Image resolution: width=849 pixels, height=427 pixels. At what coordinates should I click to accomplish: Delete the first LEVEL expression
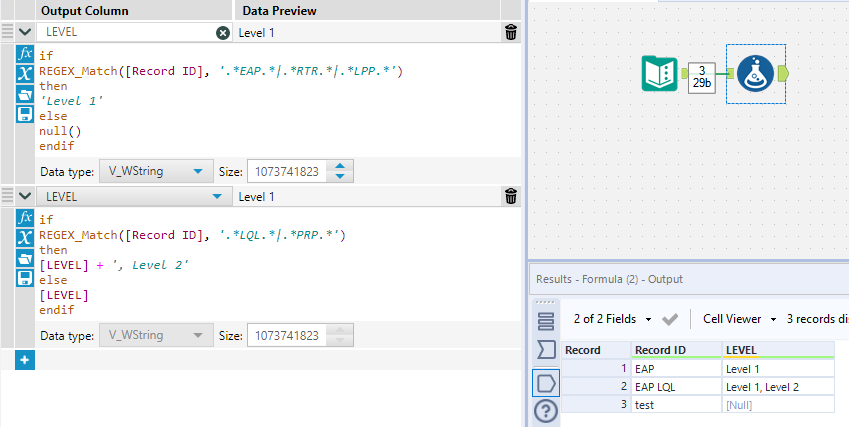[511, 32]
